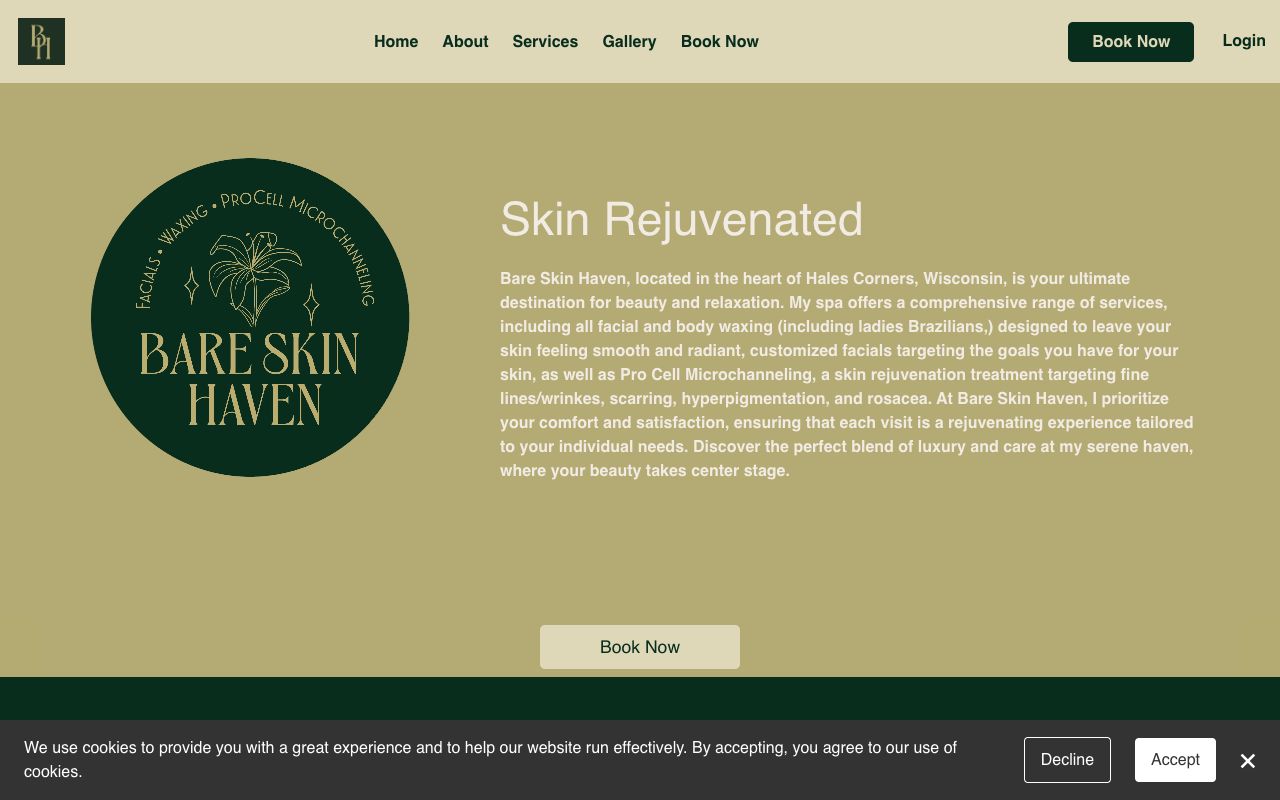
Task: Open the About page
Action: [x=465, y=41]
